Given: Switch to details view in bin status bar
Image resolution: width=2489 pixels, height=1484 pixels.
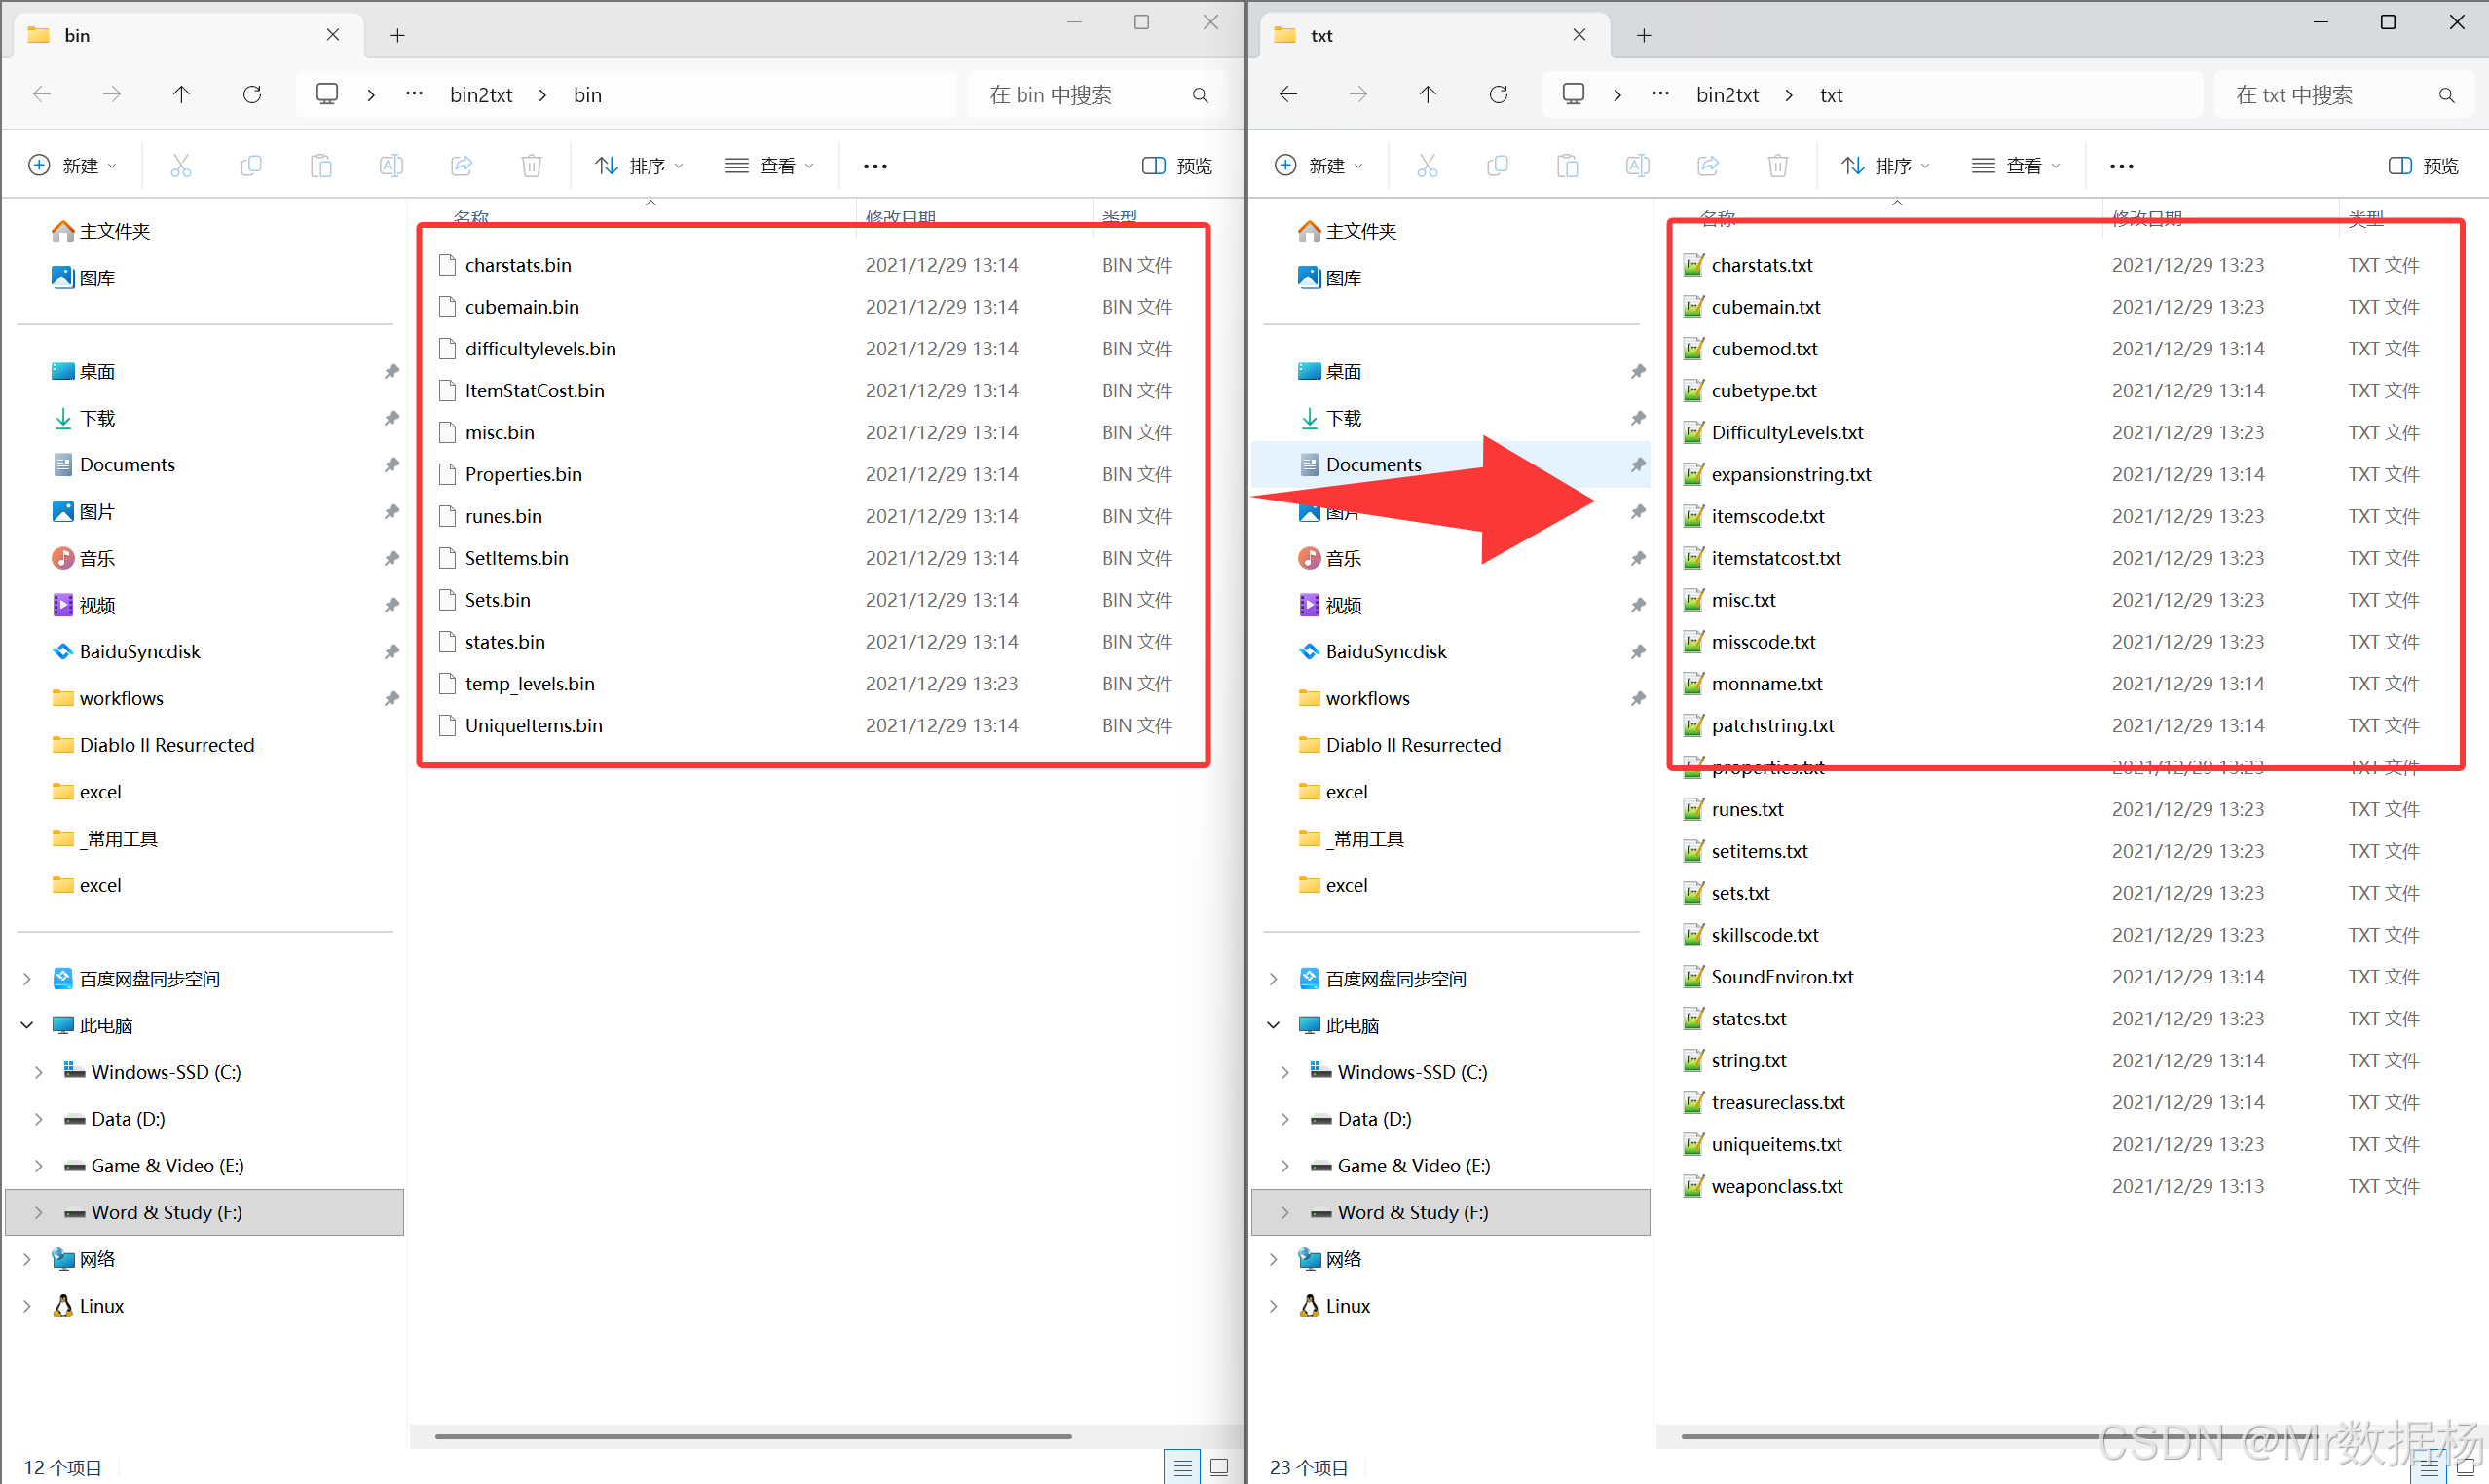Looking at the screenshot, I should pyautogui.click(x=1183, y=1467).
